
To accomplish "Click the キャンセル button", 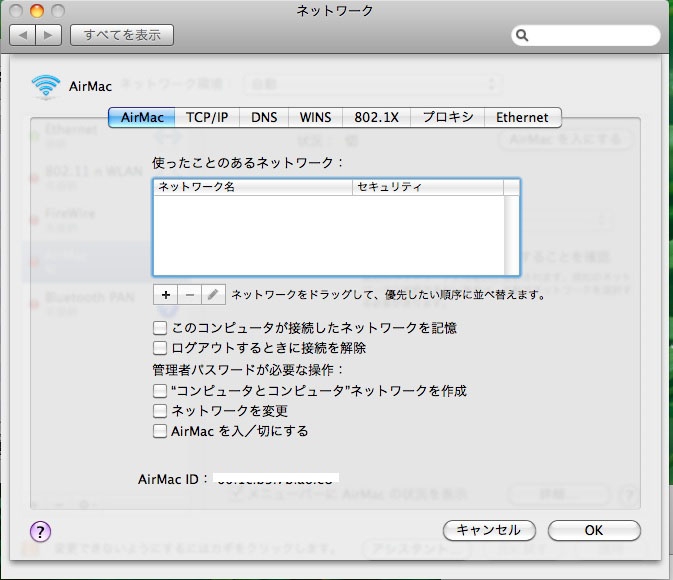I will pos(488,530).
